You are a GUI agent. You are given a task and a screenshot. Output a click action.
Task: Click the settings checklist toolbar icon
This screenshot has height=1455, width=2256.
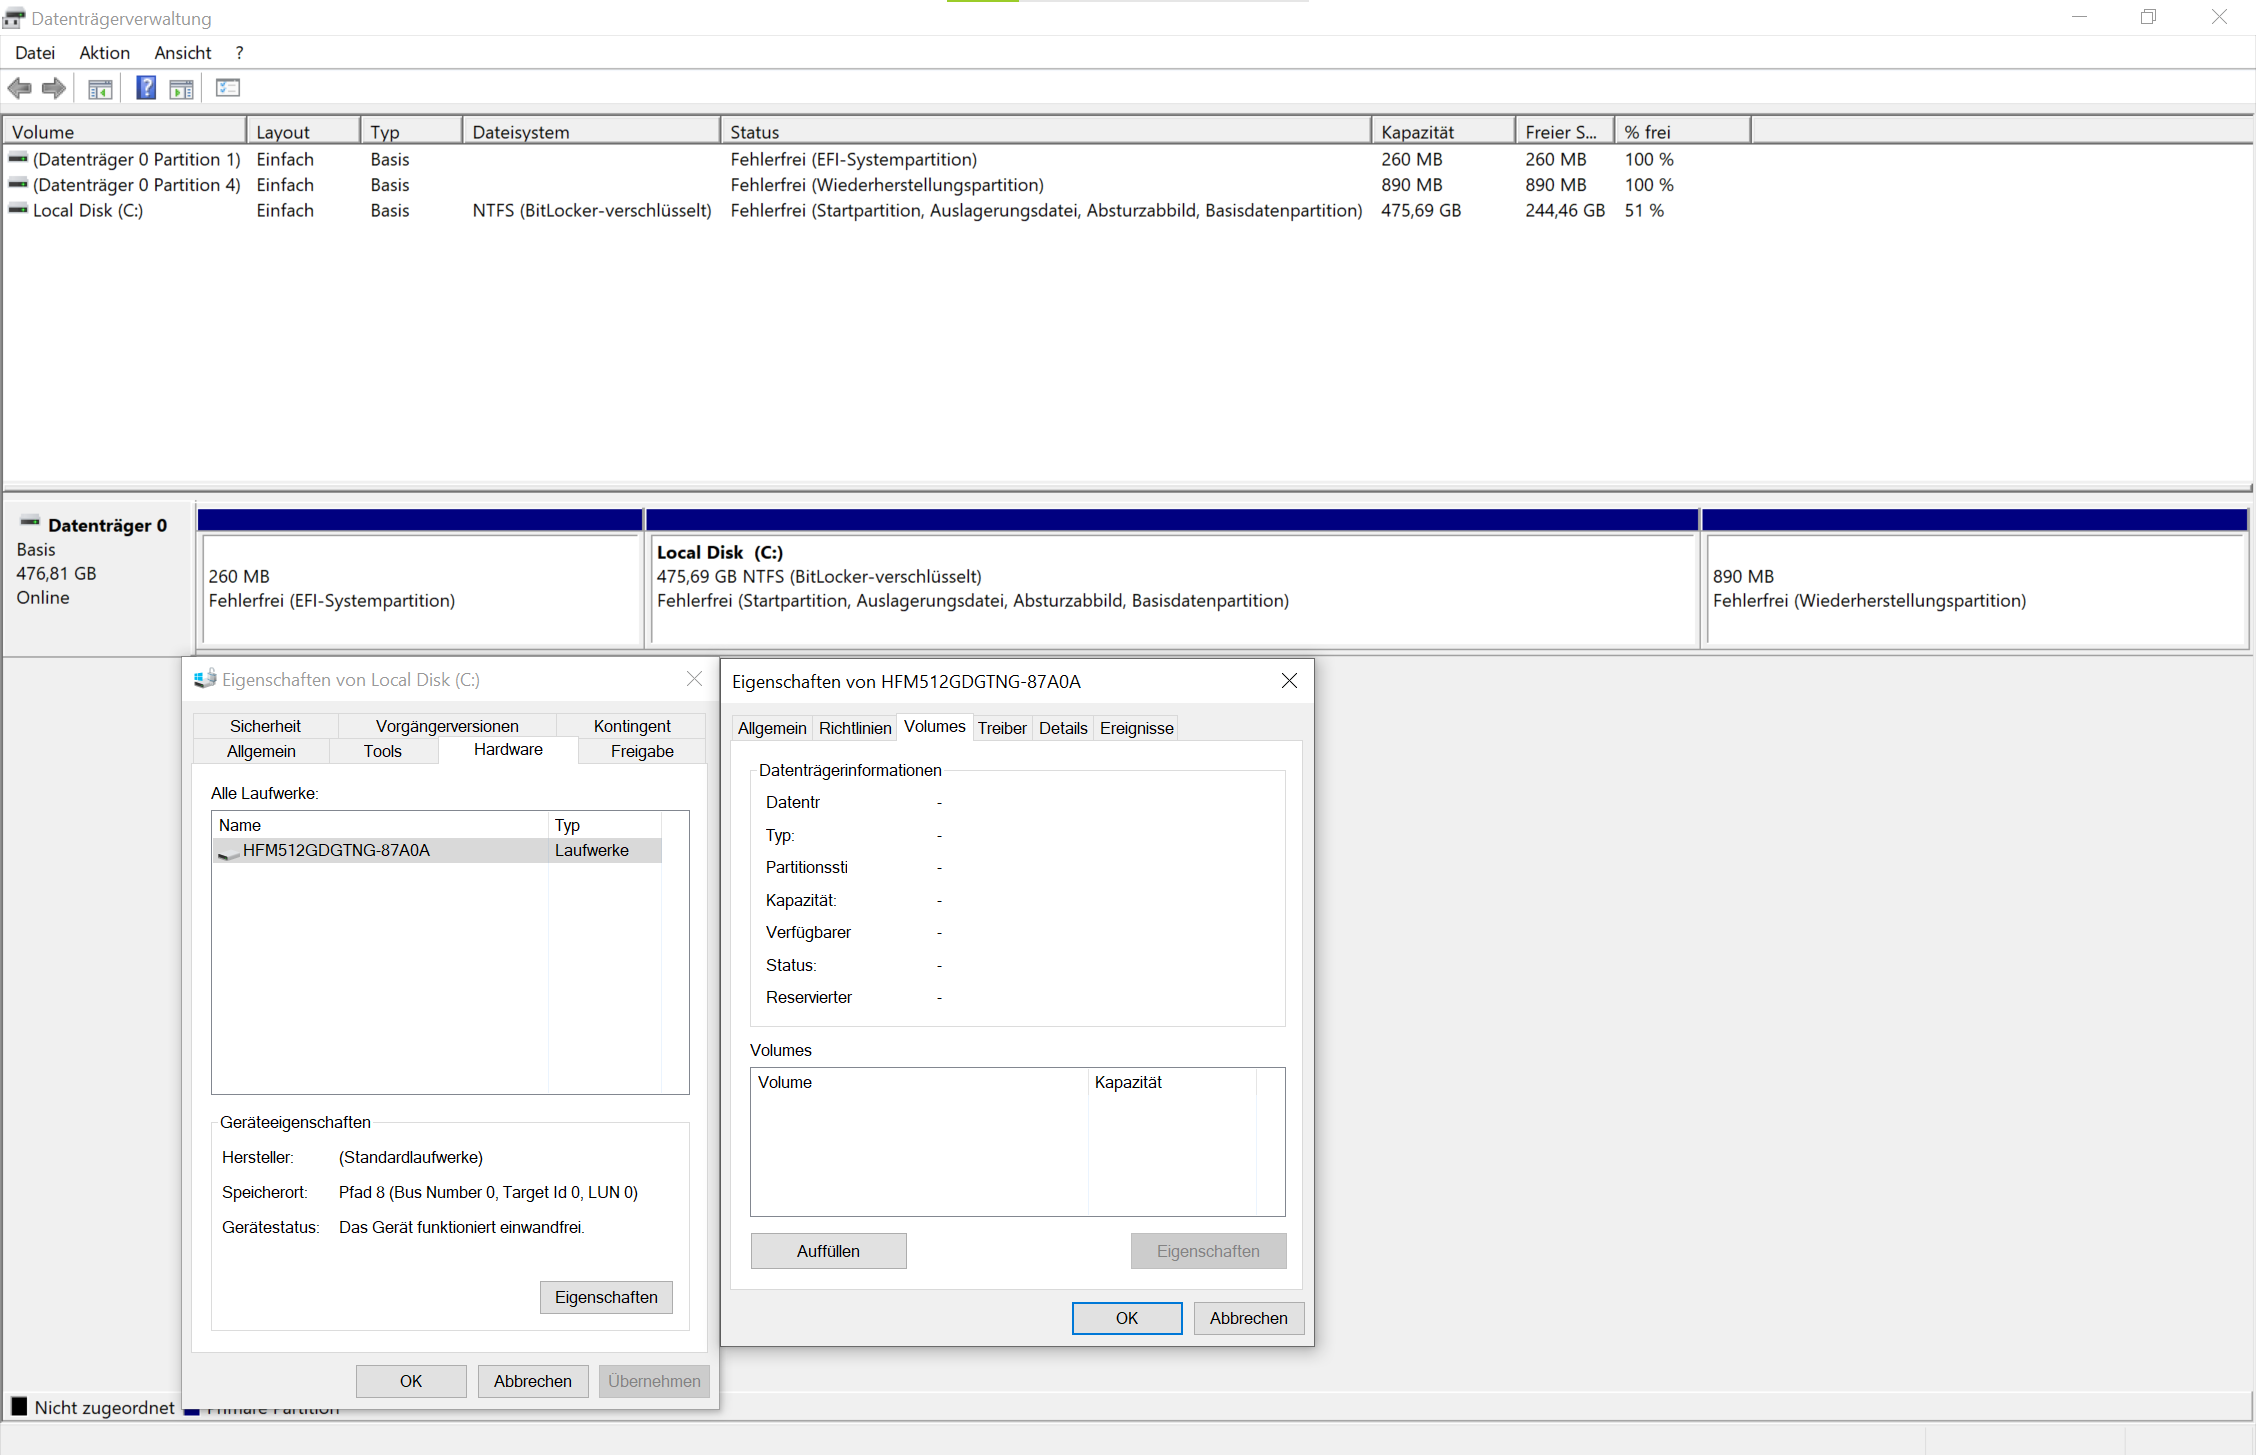click(x=228, y=88)
